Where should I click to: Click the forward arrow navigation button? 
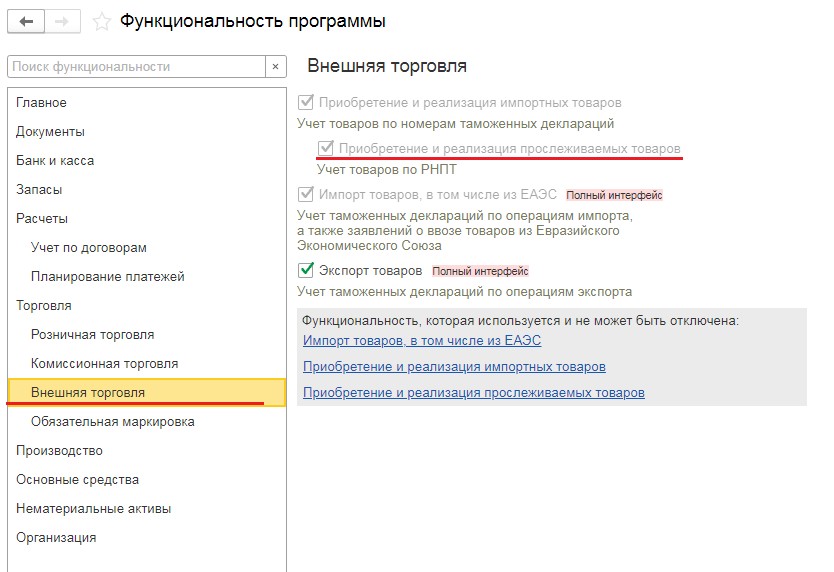coord(61,21)
